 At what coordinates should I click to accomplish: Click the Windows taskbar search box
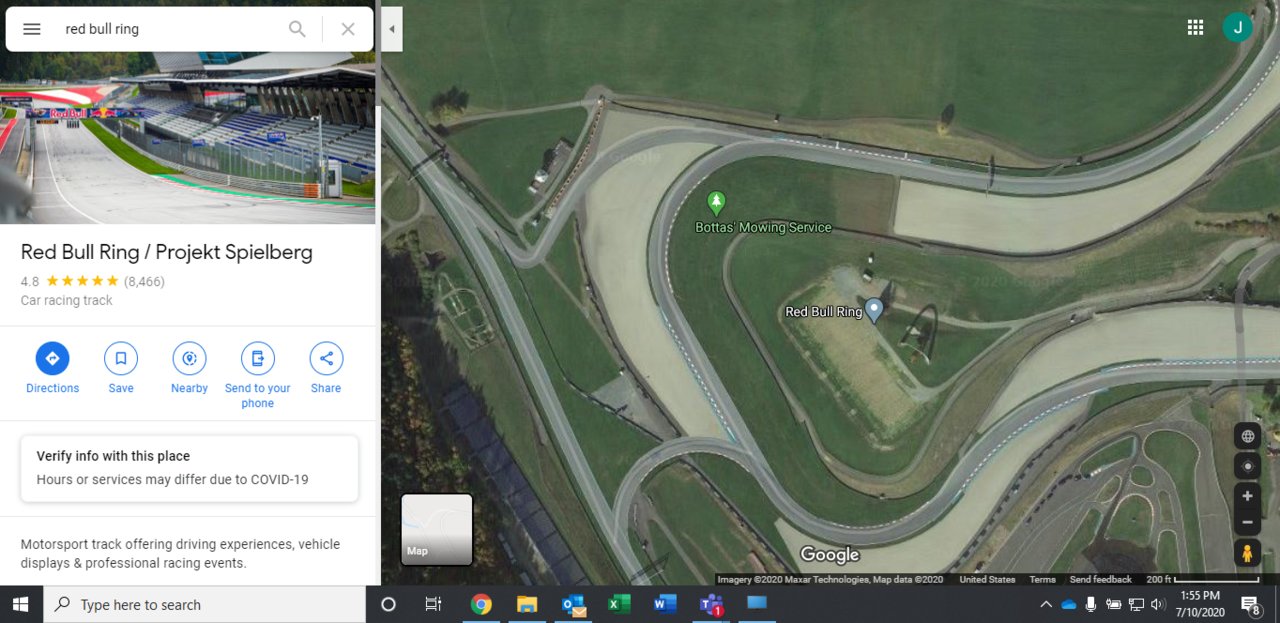pos(204,604)
